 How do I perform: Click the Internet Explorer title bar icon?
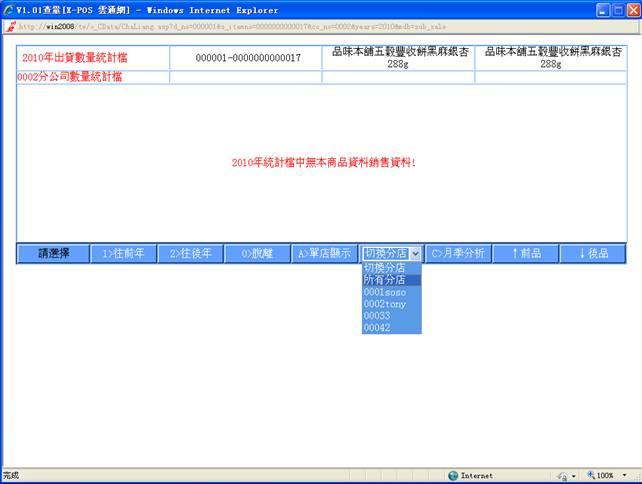coord(9,9)
